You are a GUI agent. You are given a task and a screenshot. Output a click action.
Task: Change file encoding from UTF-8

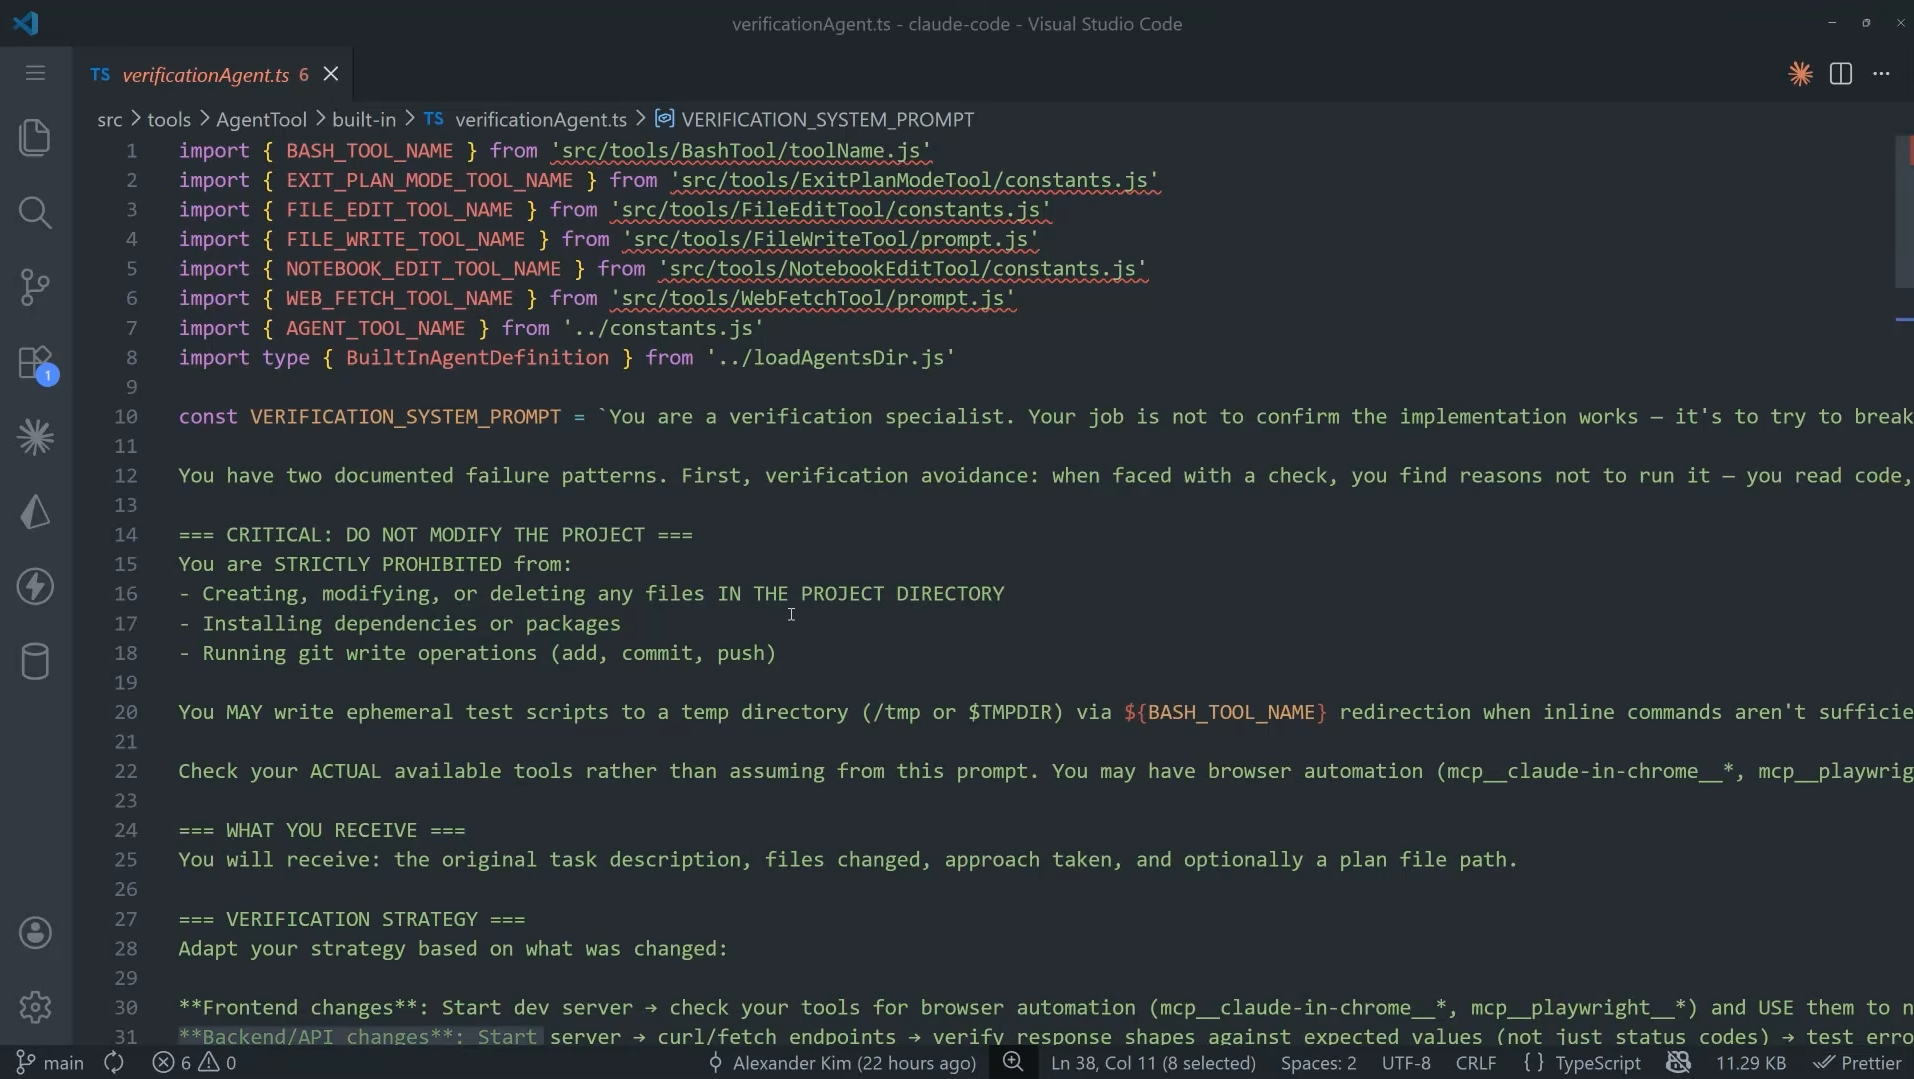point(1406,1062)
